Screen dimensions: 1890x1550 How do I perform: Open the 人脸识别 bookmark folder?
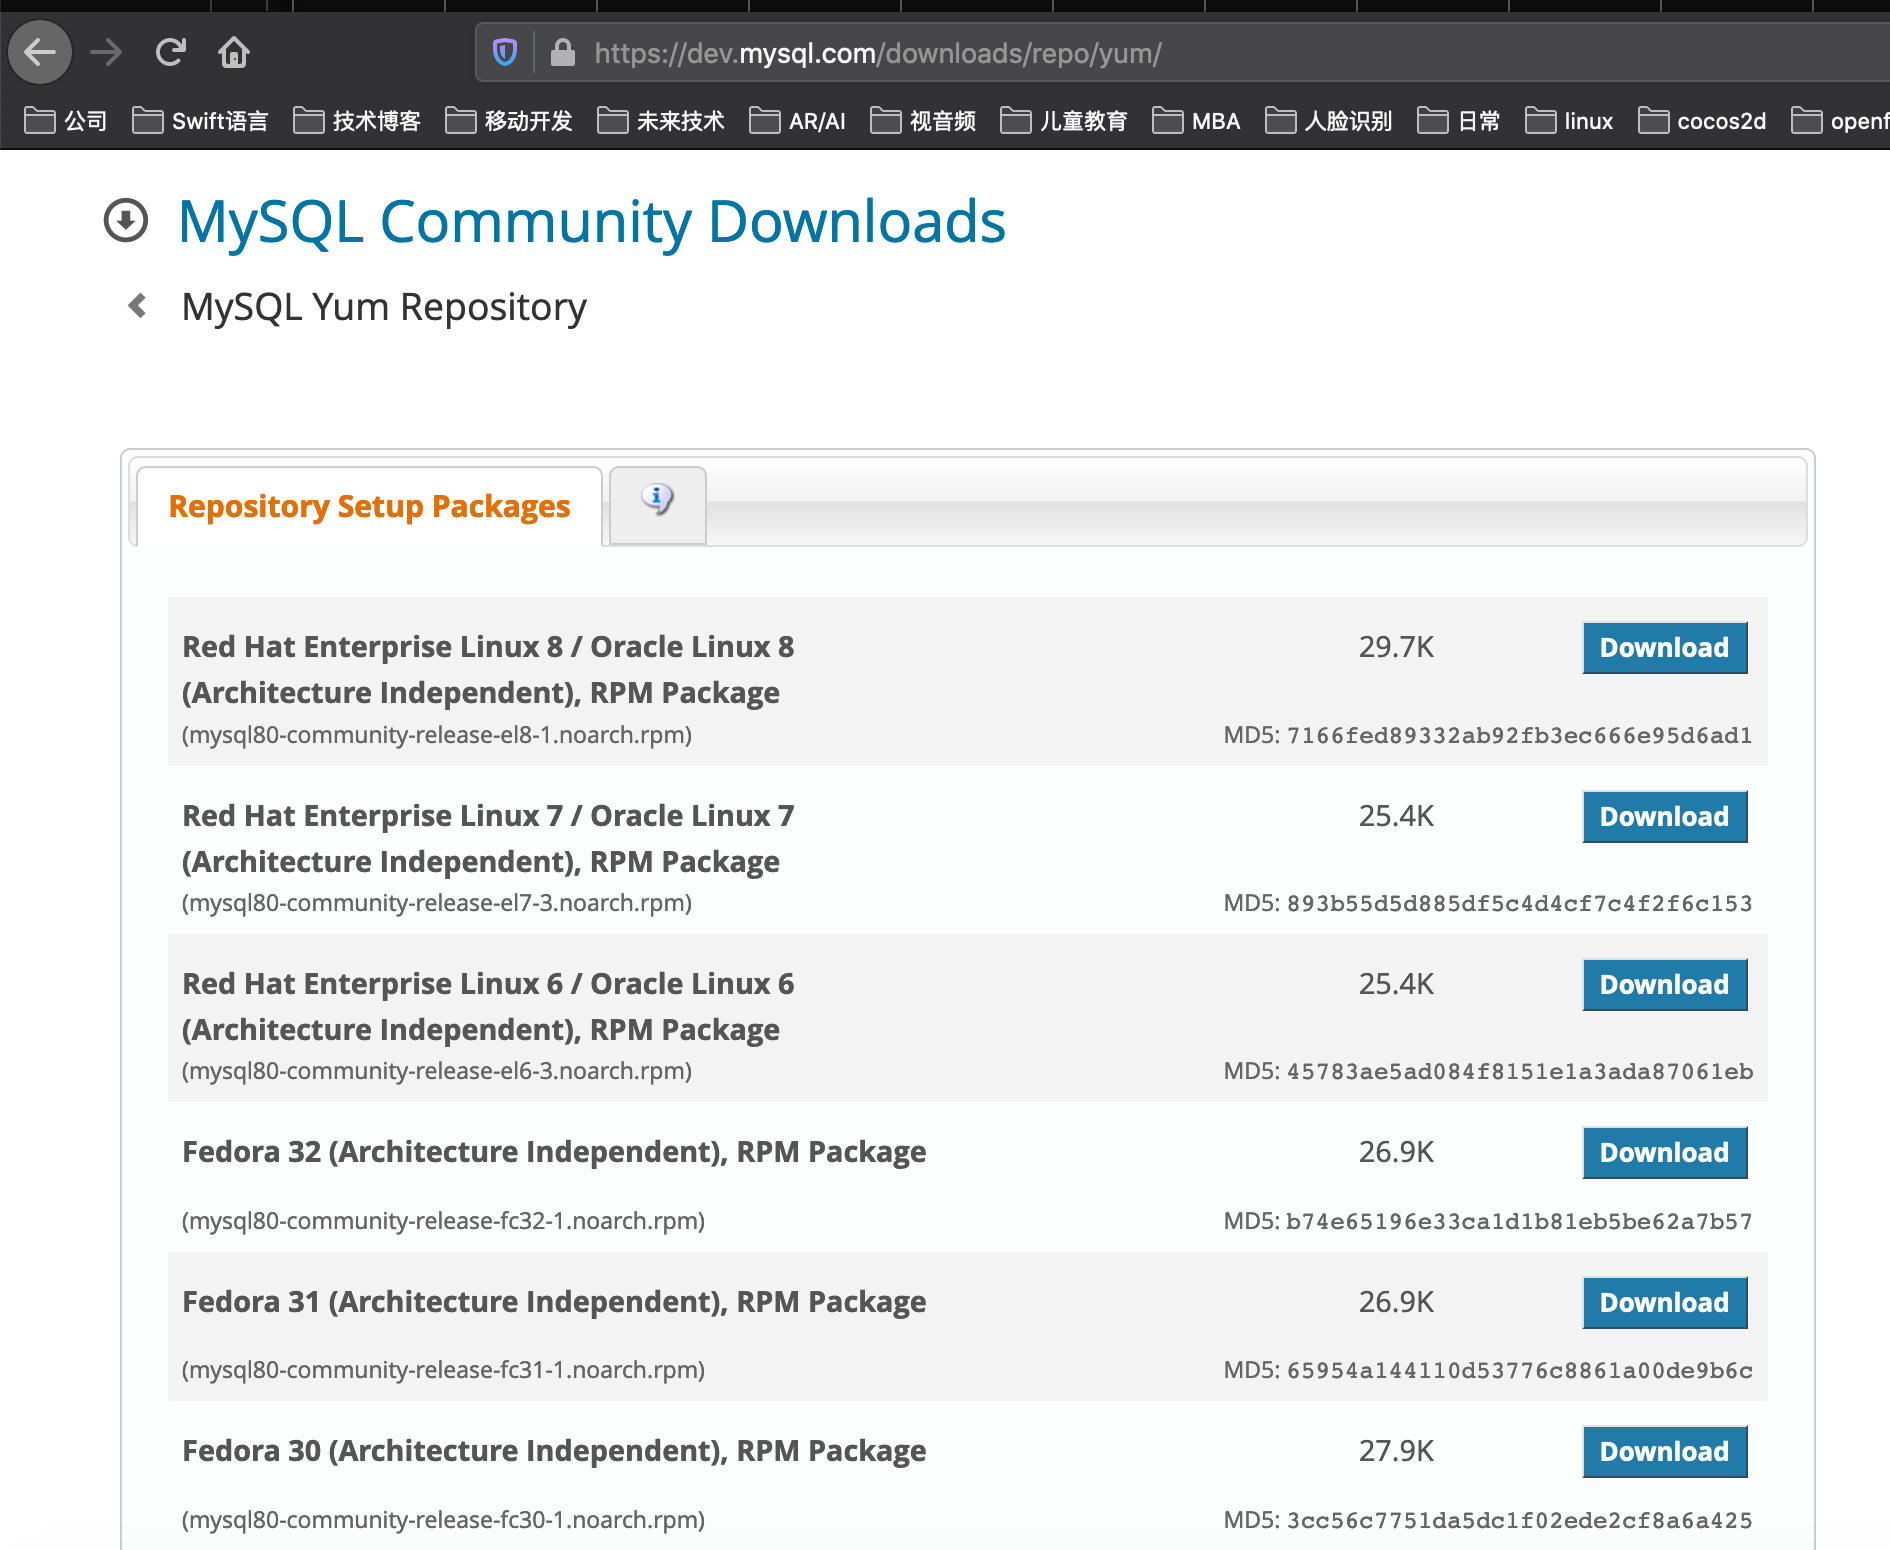tap(1329, 121)
